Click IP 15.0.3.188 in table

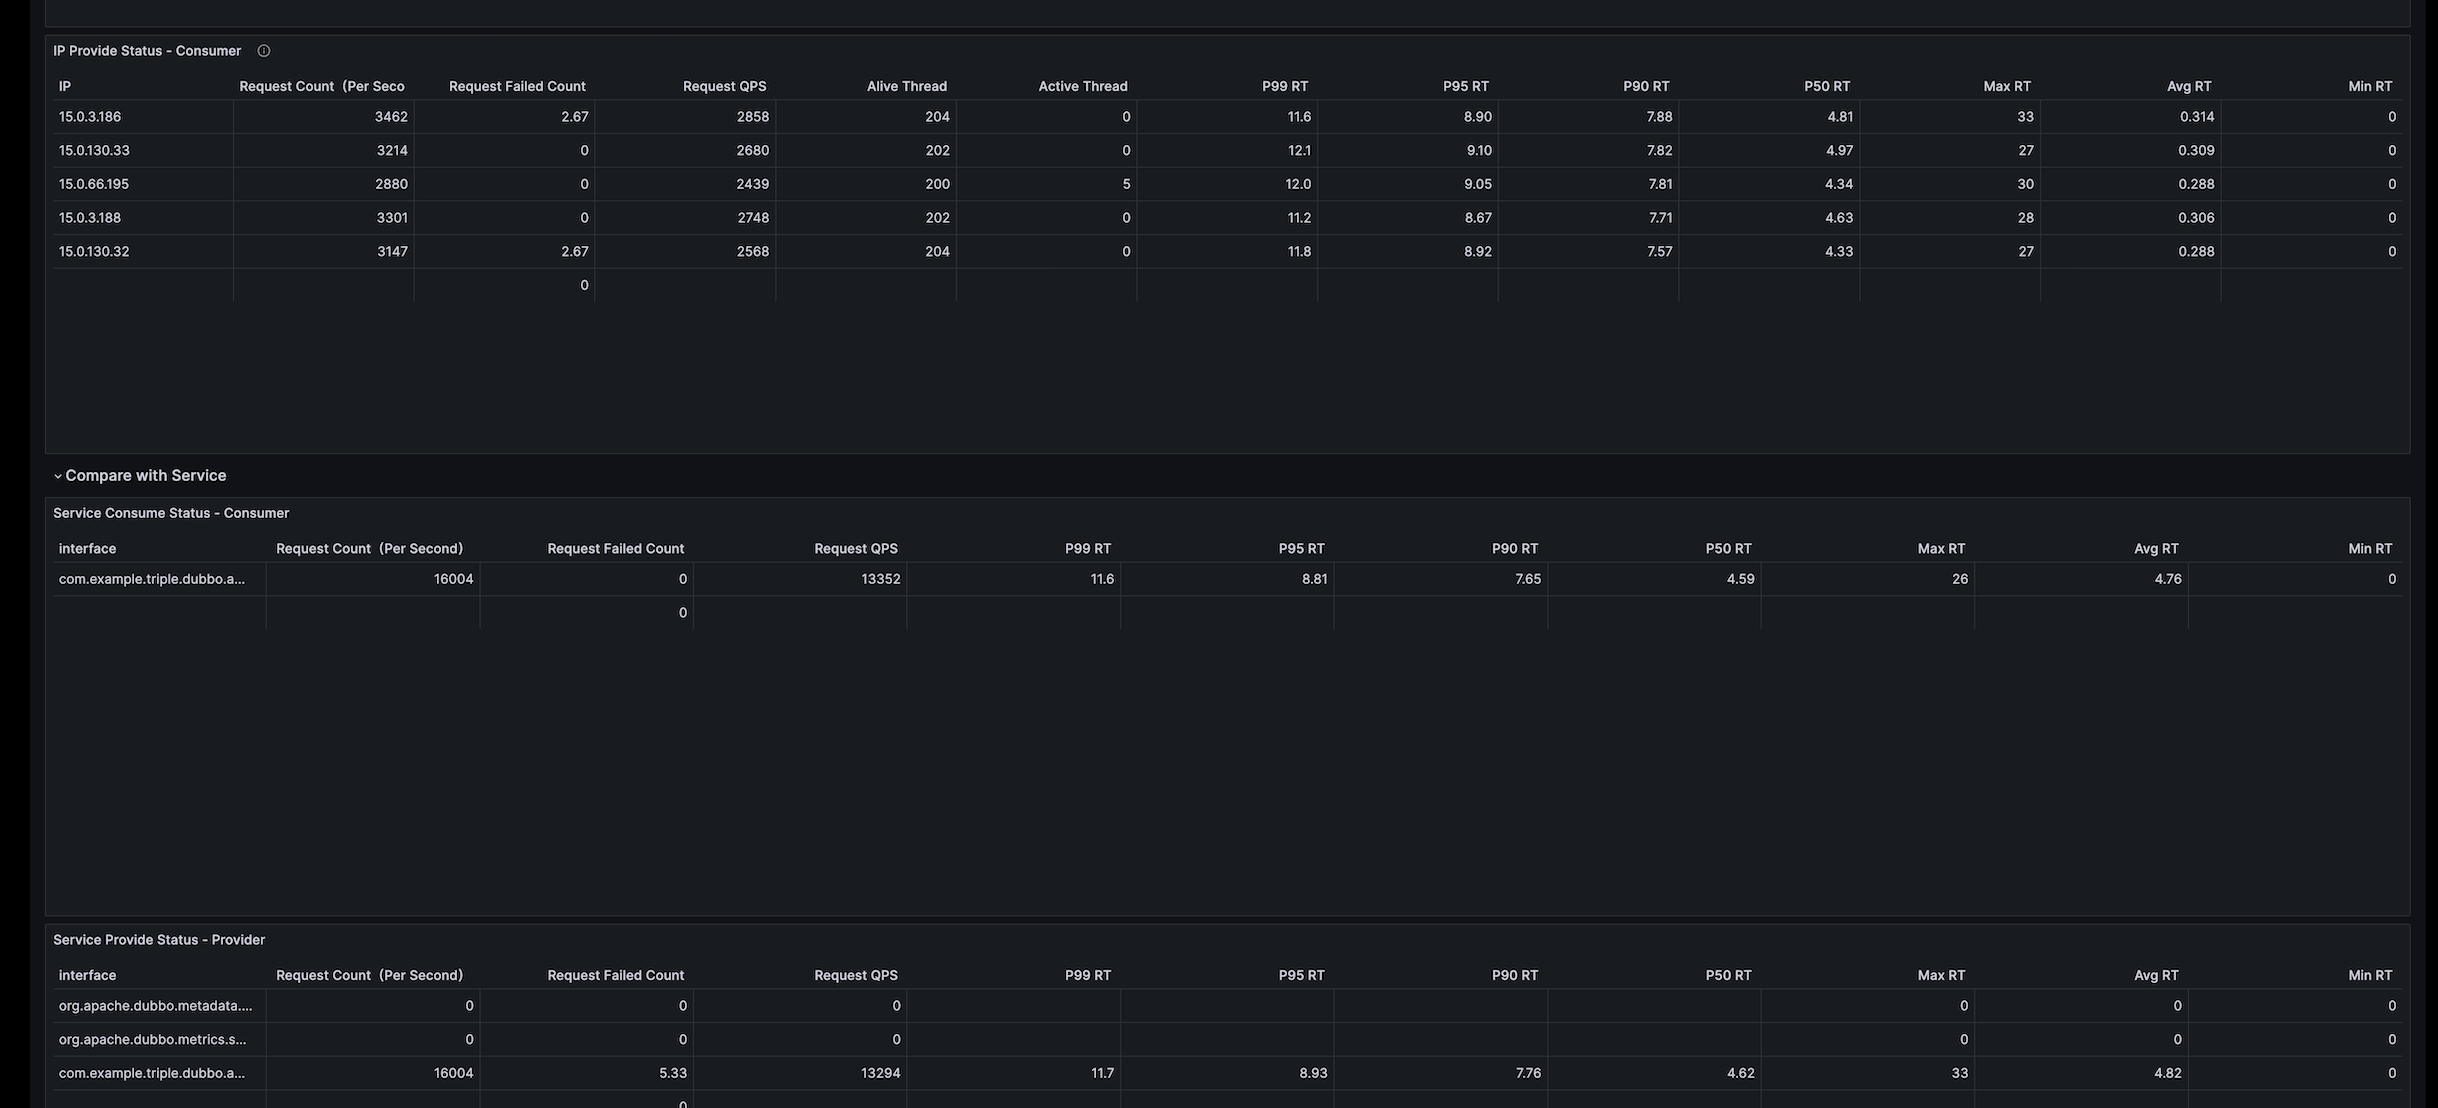click(90, 218)
